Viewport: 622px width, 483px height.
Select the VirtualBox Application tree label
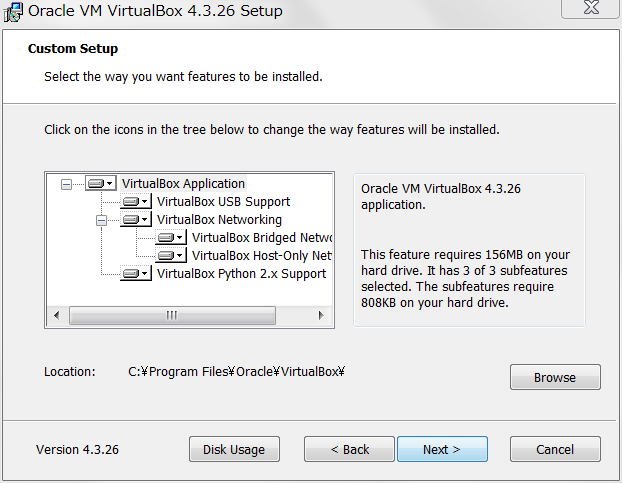183,184
